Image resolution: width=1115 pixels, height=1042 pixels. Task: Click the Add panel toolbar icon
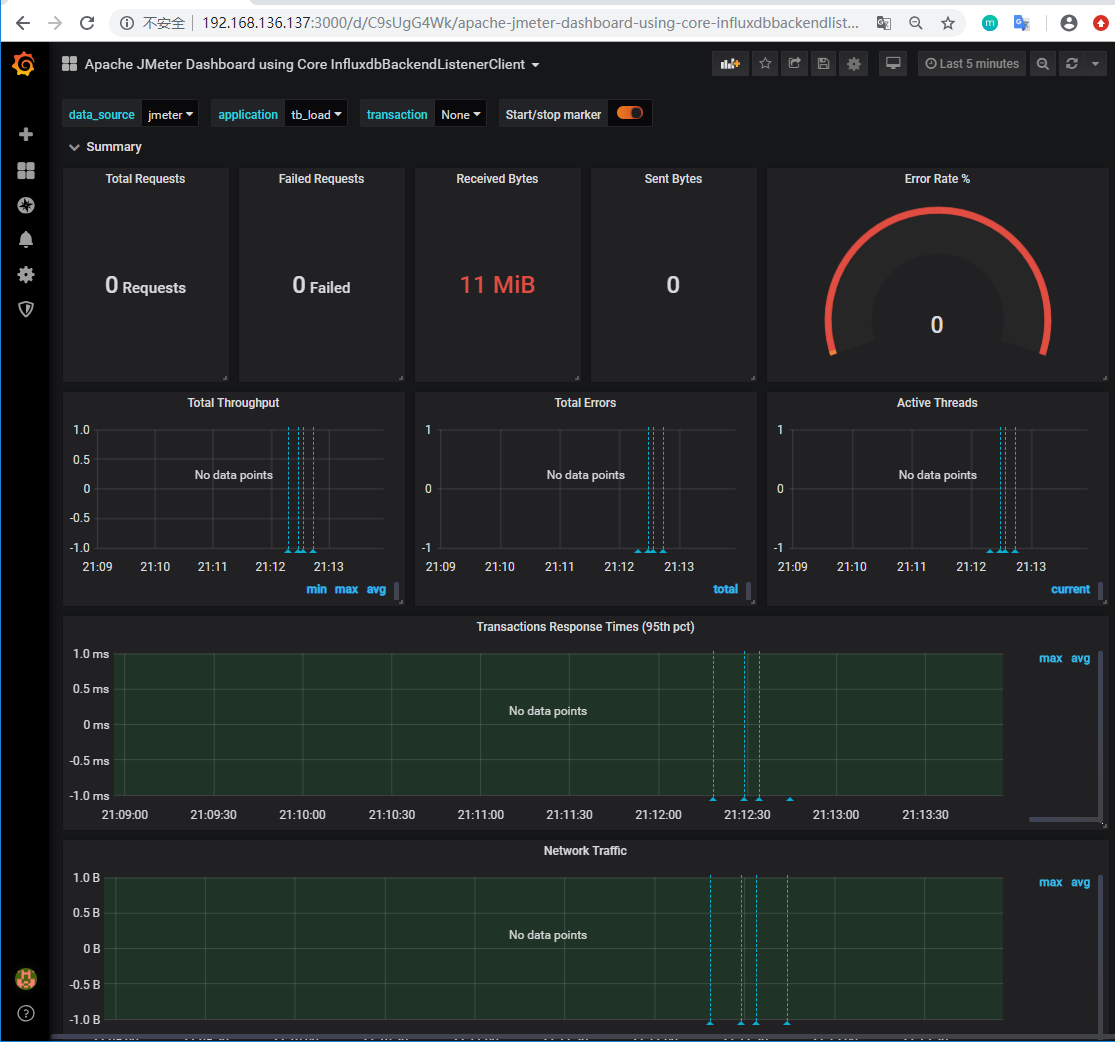730,64
